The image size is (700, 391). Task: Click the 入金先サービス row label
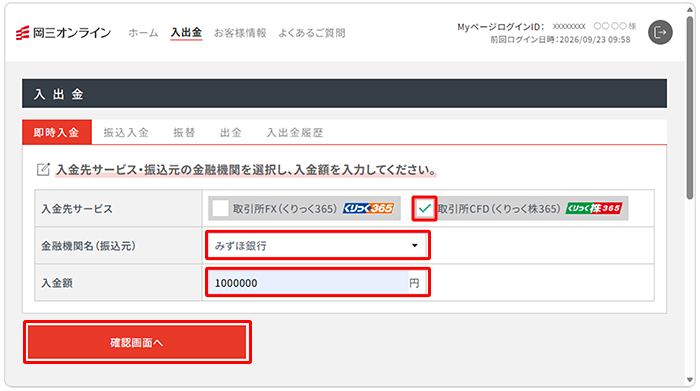click(x=77, y=209)
